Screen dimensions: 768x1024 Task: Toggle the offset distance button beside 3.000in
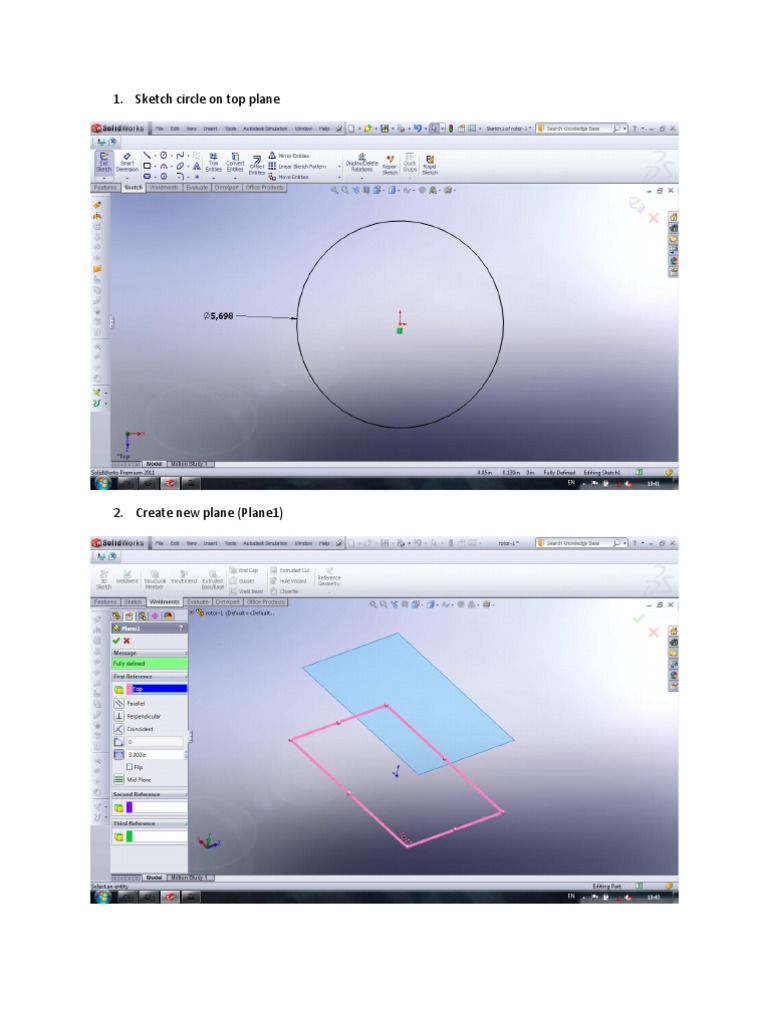tap(119, 754)
